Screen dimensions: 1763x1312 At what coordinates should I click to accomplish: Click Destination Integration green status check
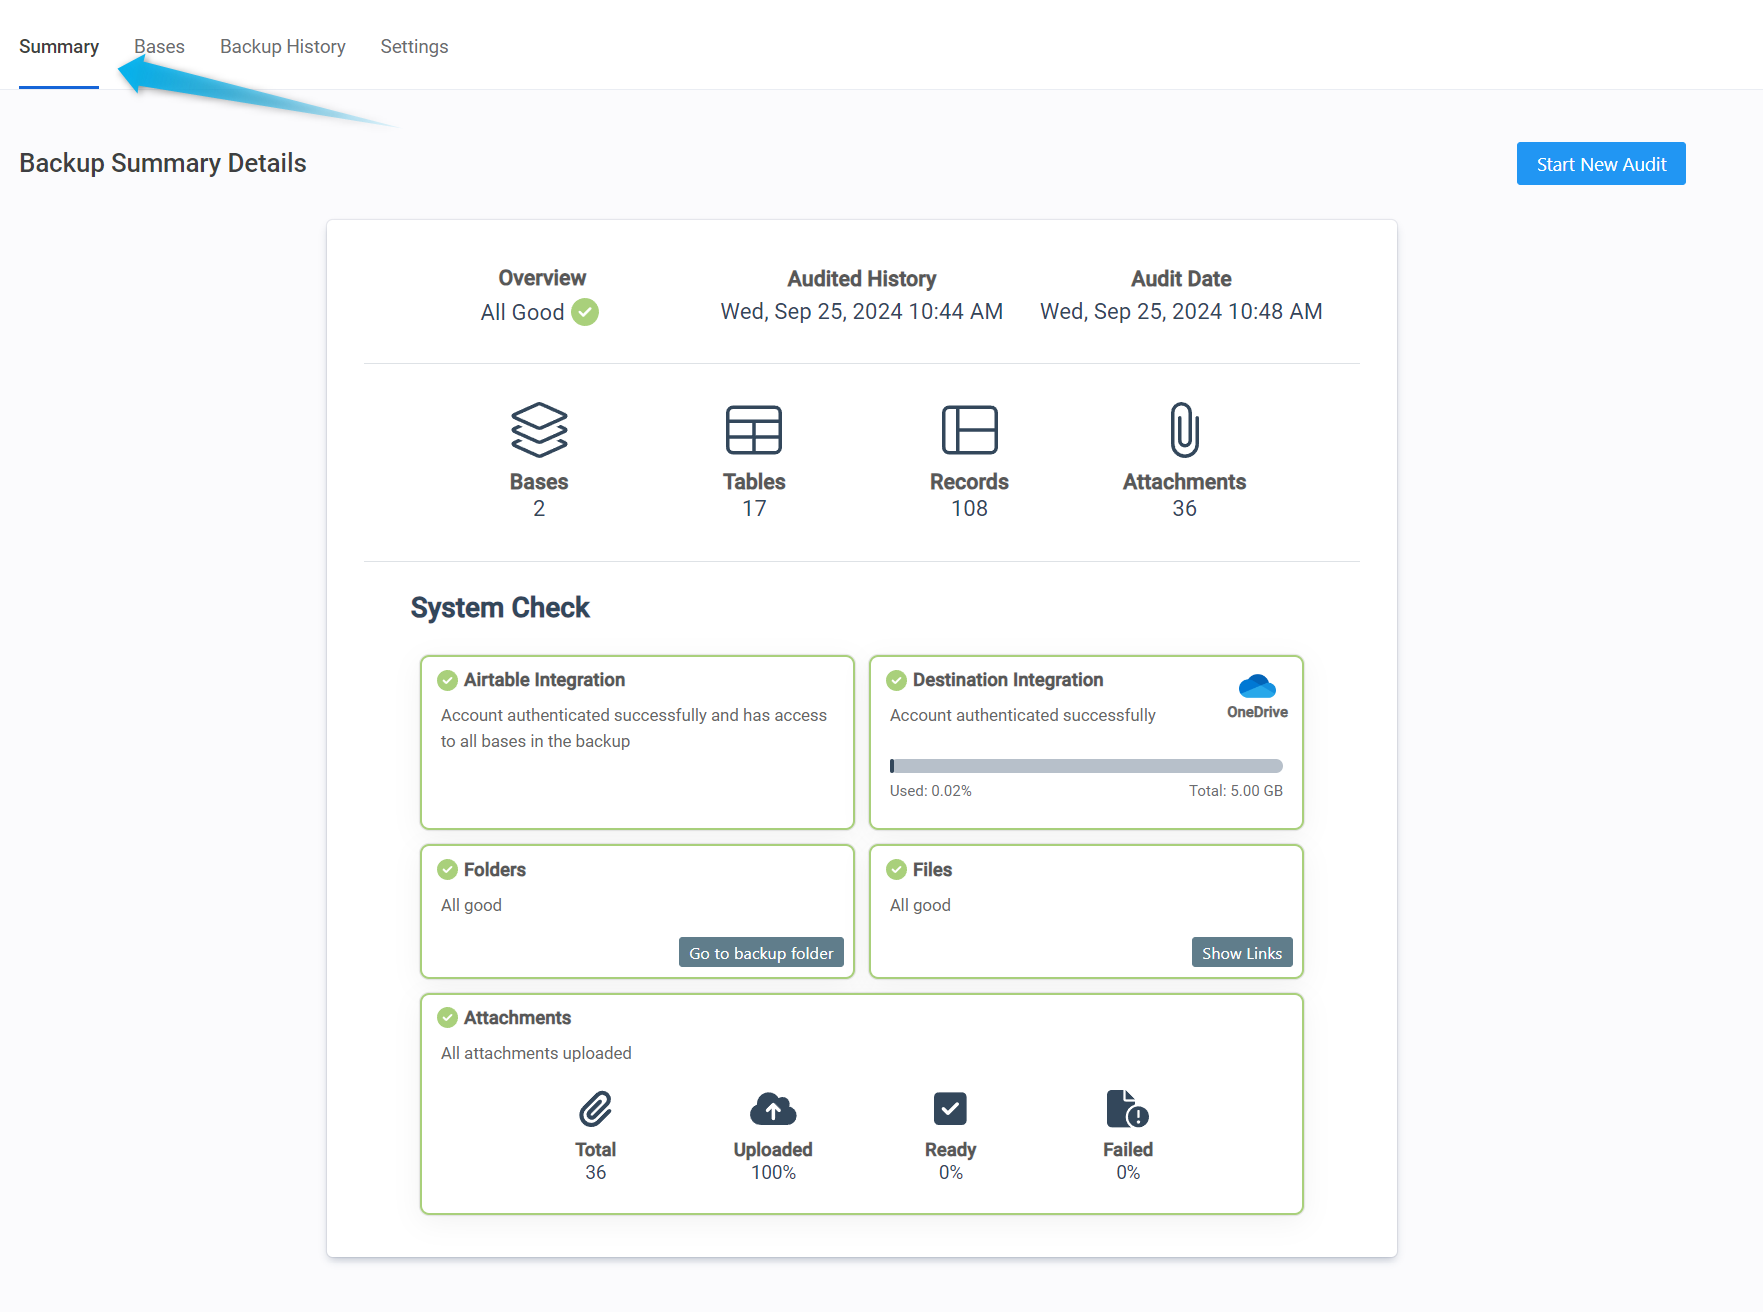[897, 680]
